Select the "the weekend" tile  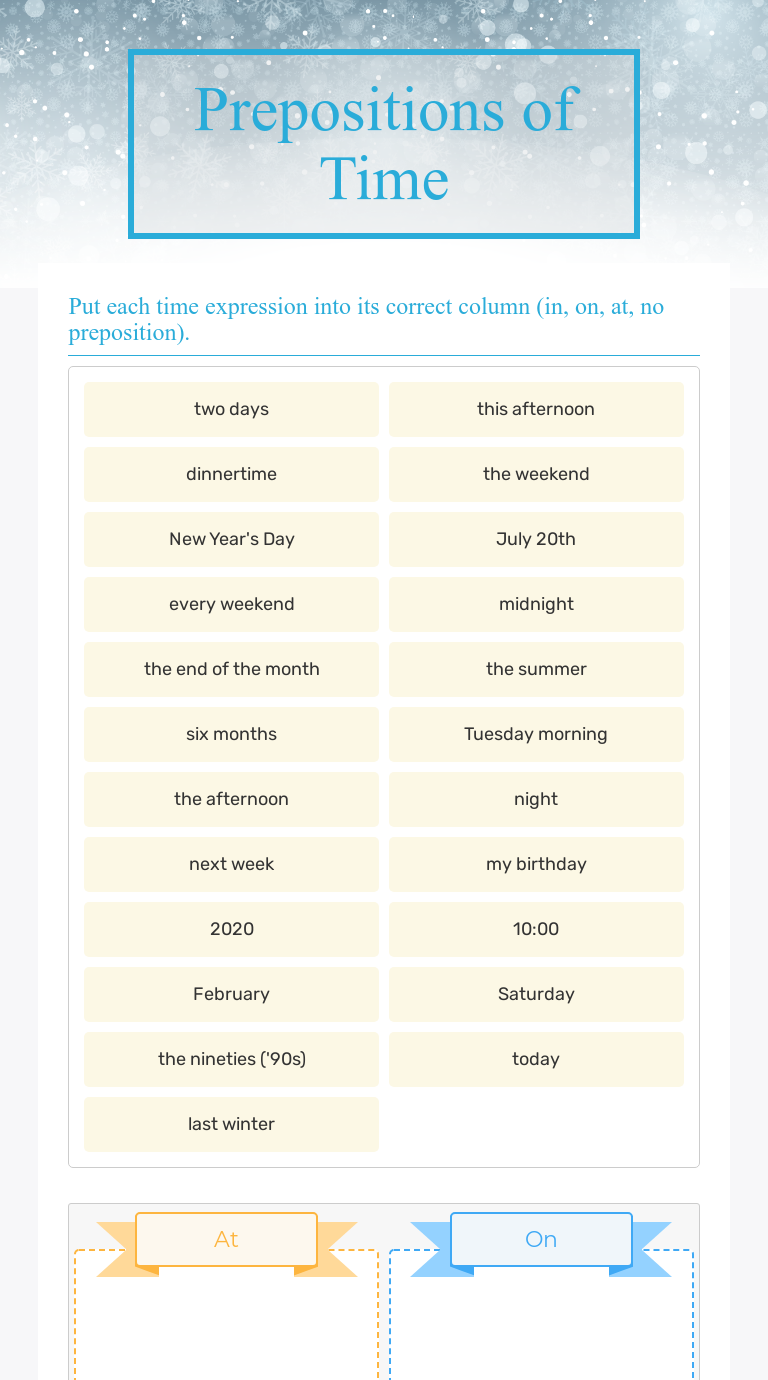point(536,474)
